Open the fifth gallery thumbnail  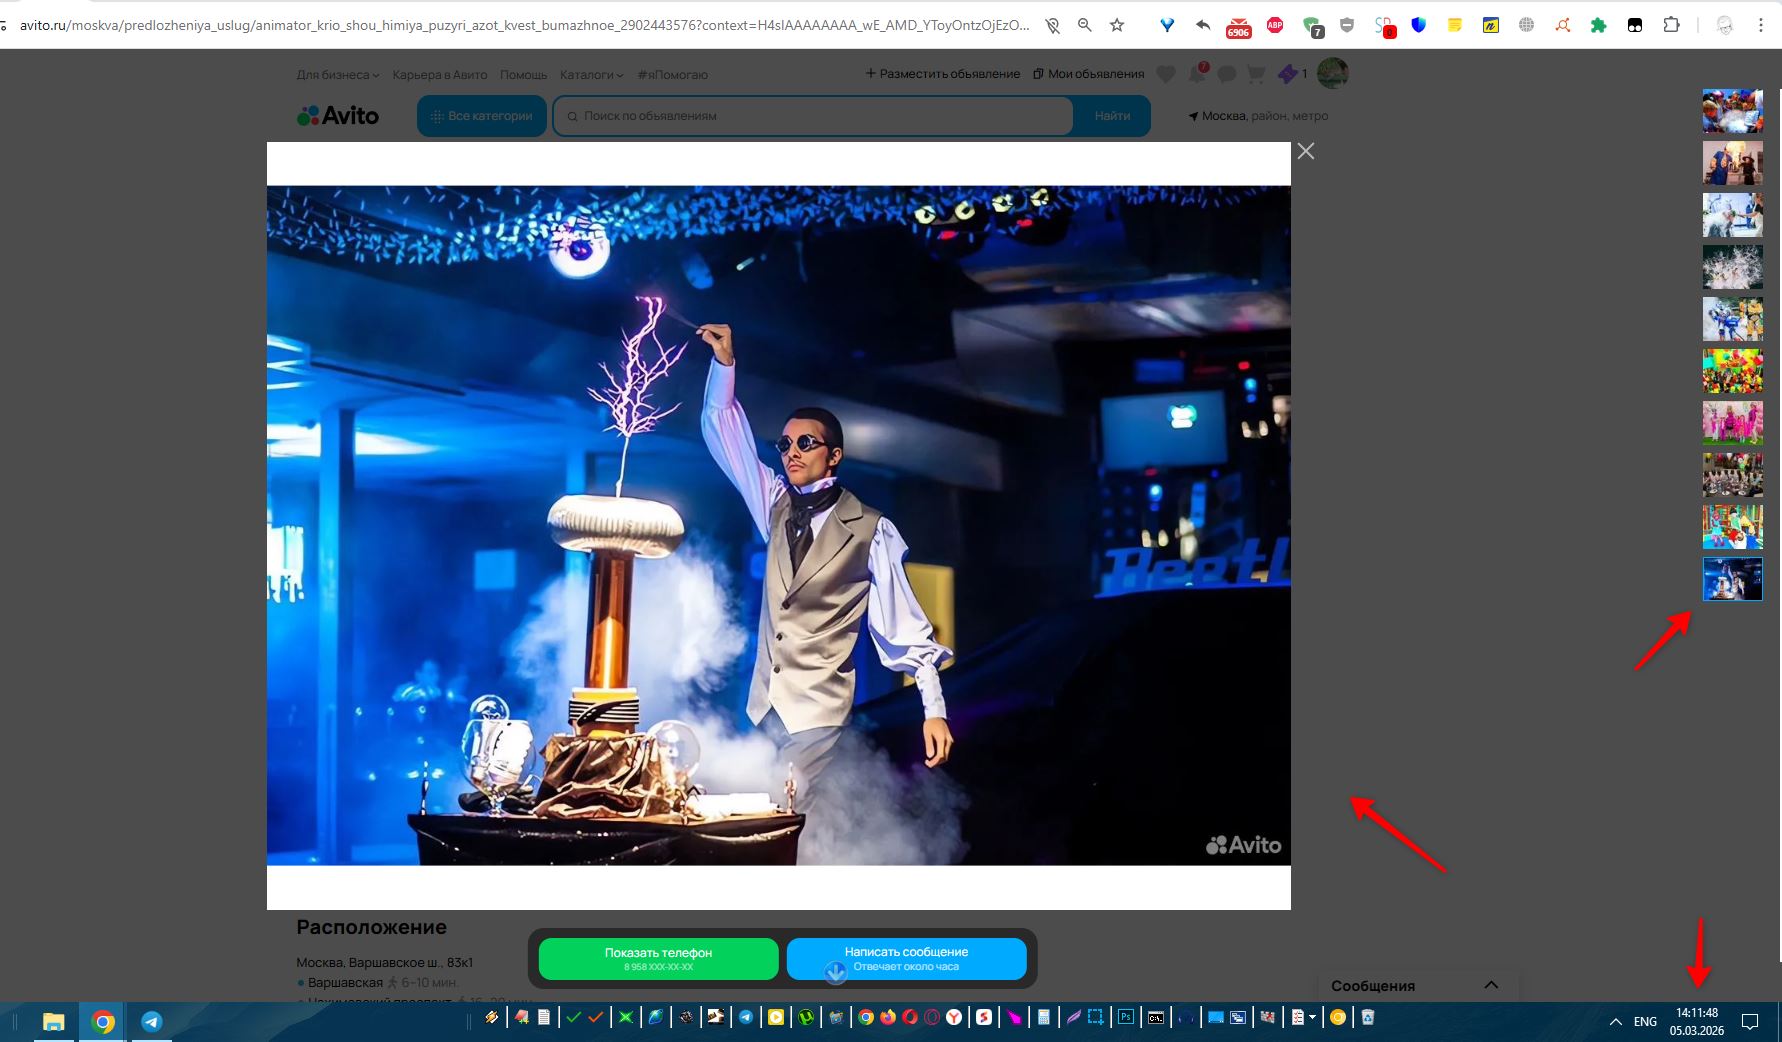point(1733,319)
